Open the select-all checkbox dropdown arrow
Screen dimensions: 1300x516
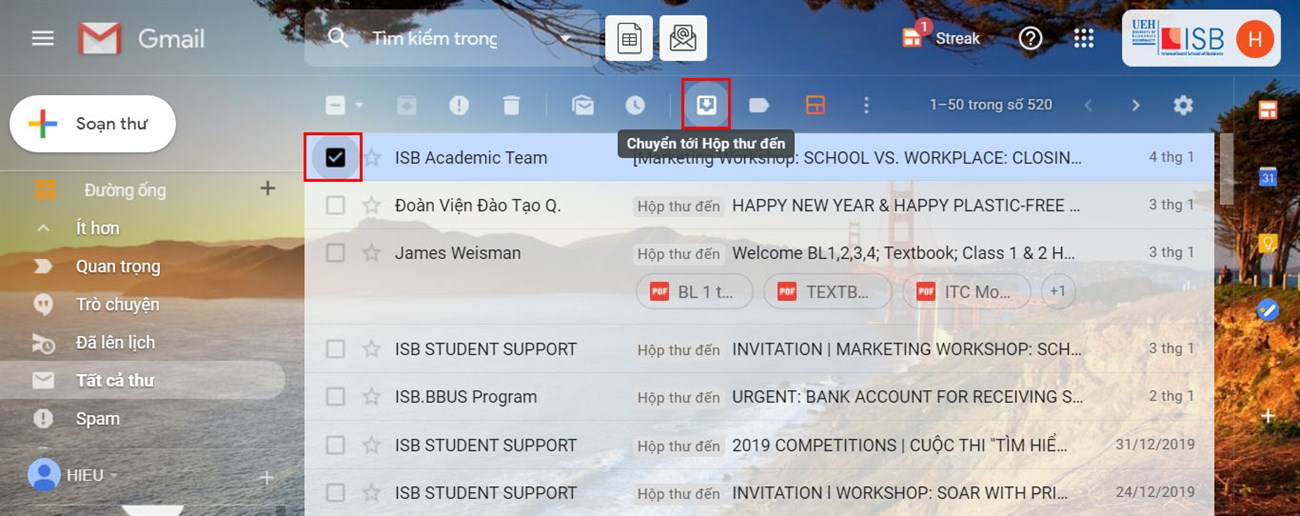pos(359,105)
